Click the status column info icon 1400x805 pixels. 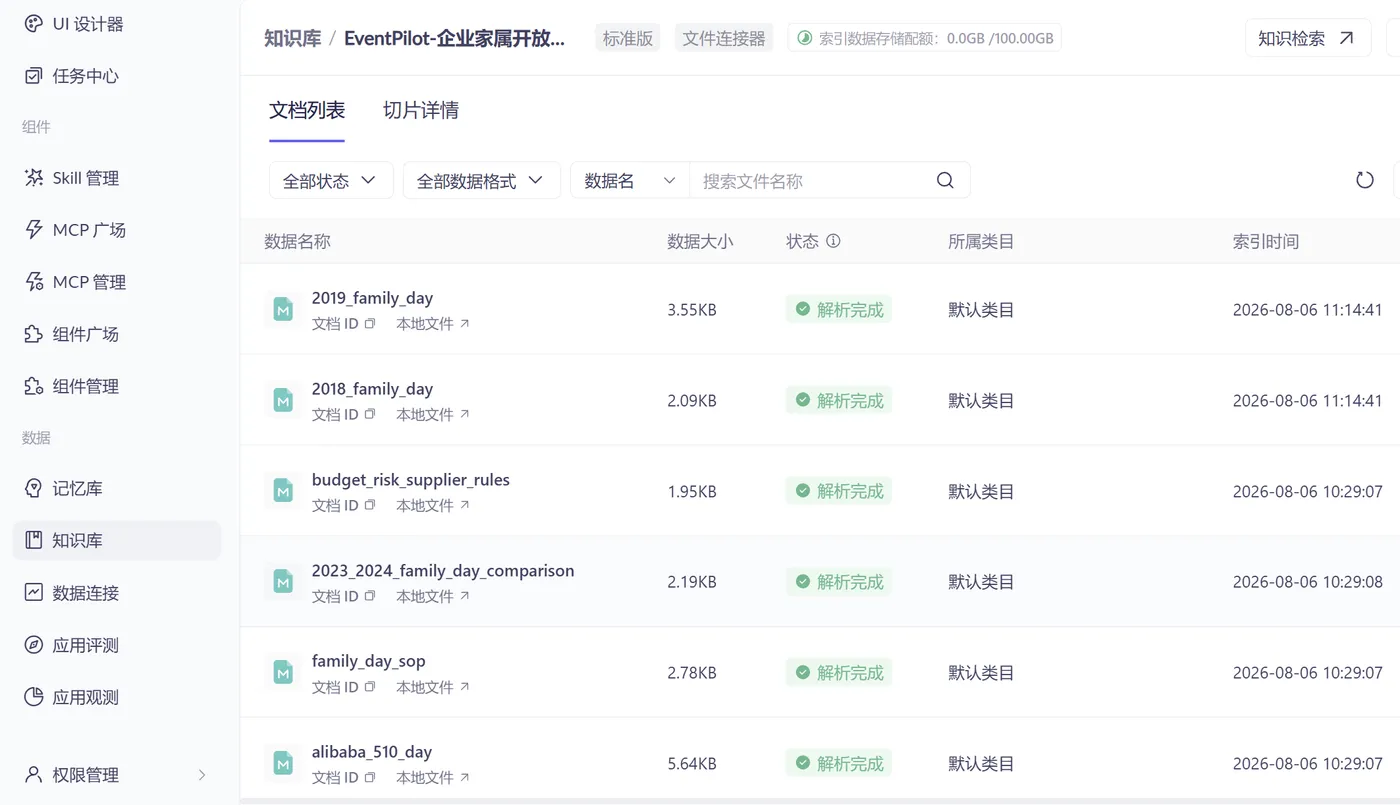tap(833, 241)
